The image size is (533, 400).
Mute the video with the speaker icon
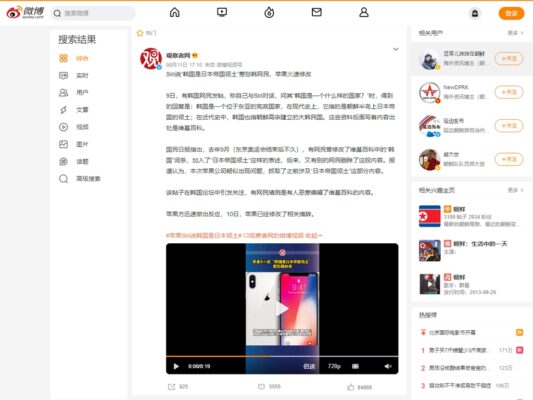[x=388, y=366]
